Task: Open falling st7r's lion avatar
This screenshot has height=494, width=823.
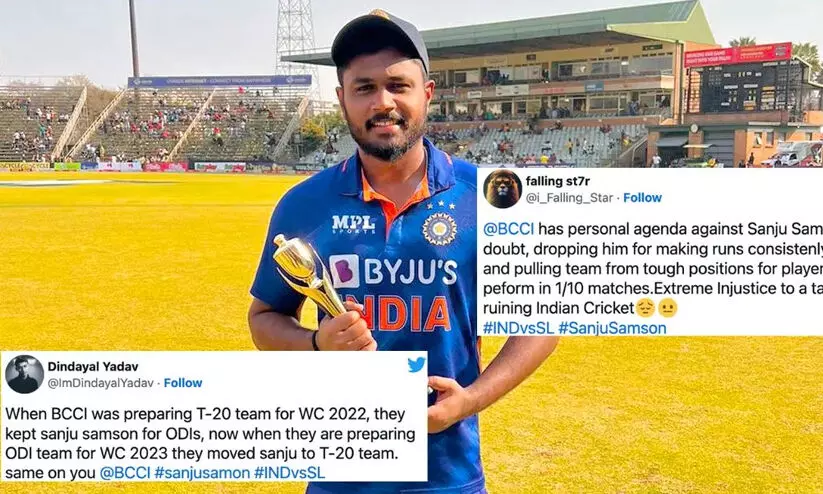Action: [502, 189]
